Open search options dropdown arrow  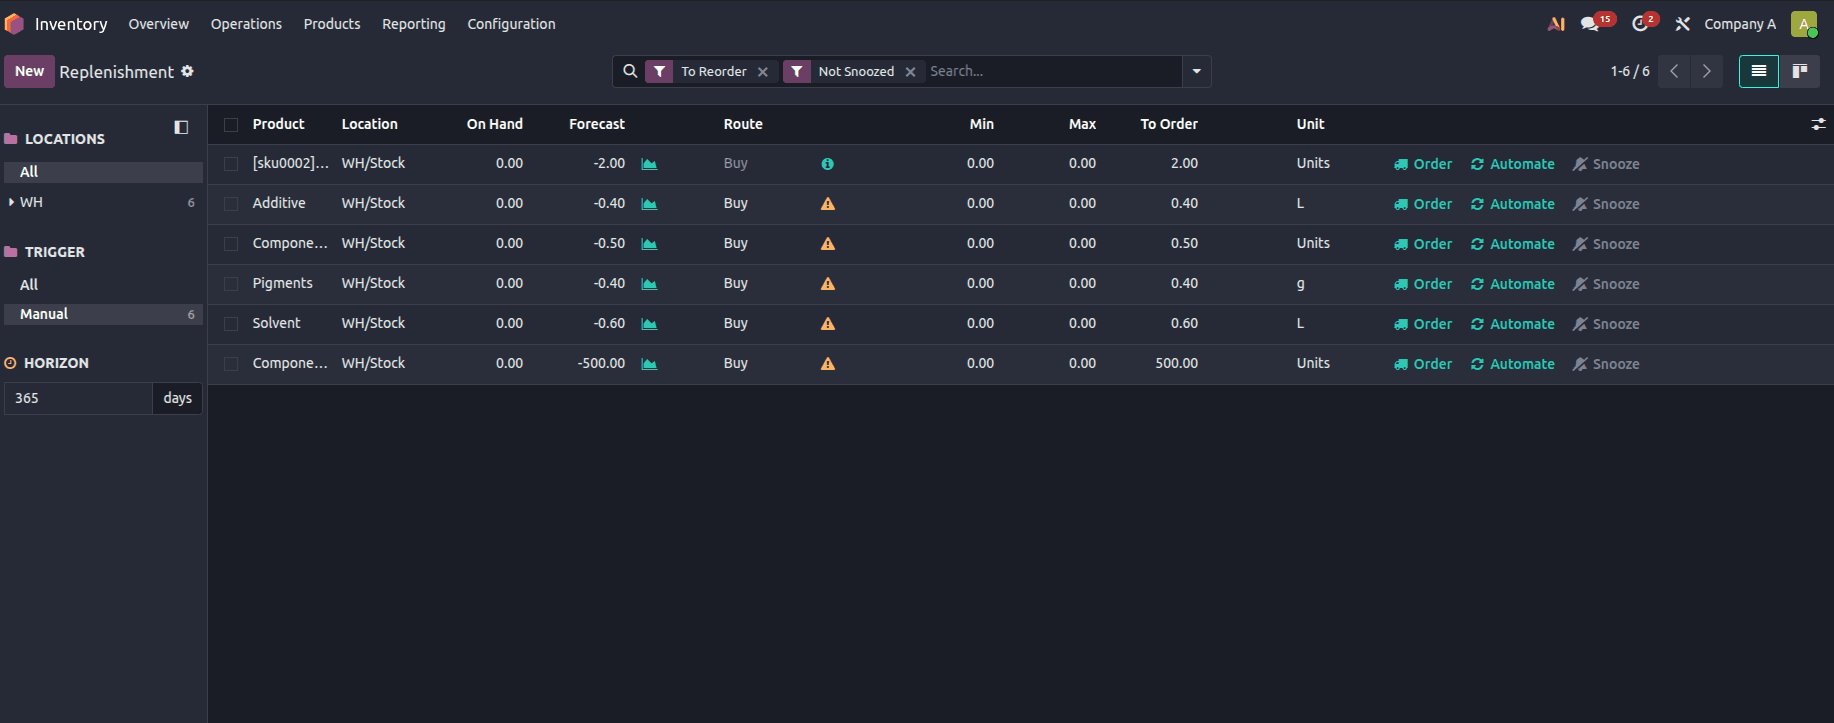tap(1196, 71)
